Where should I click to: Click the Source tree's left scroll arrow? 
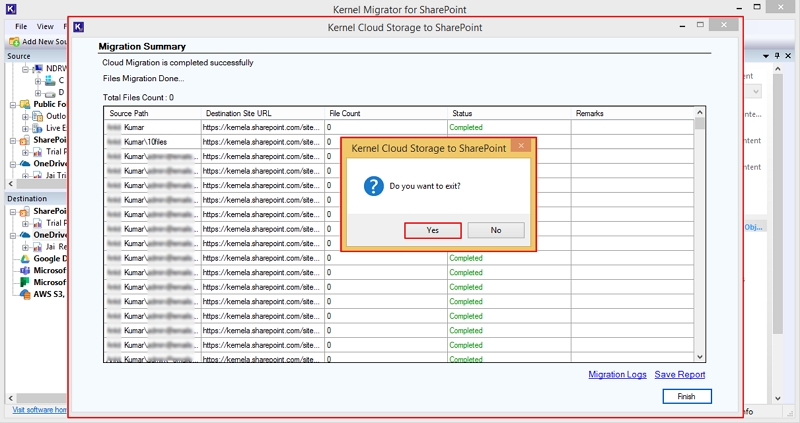[11, 183]
